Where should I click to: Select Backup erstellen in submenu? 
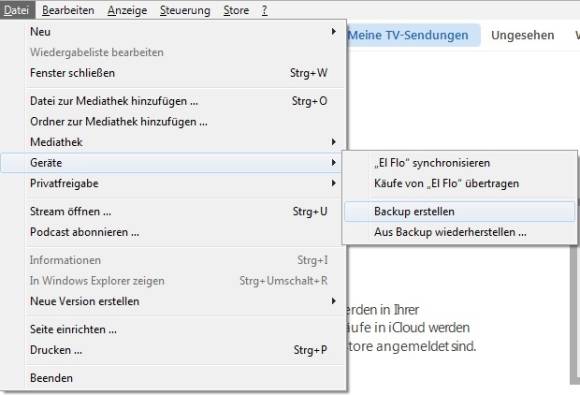pyautogui.click(x=460, y=211)
